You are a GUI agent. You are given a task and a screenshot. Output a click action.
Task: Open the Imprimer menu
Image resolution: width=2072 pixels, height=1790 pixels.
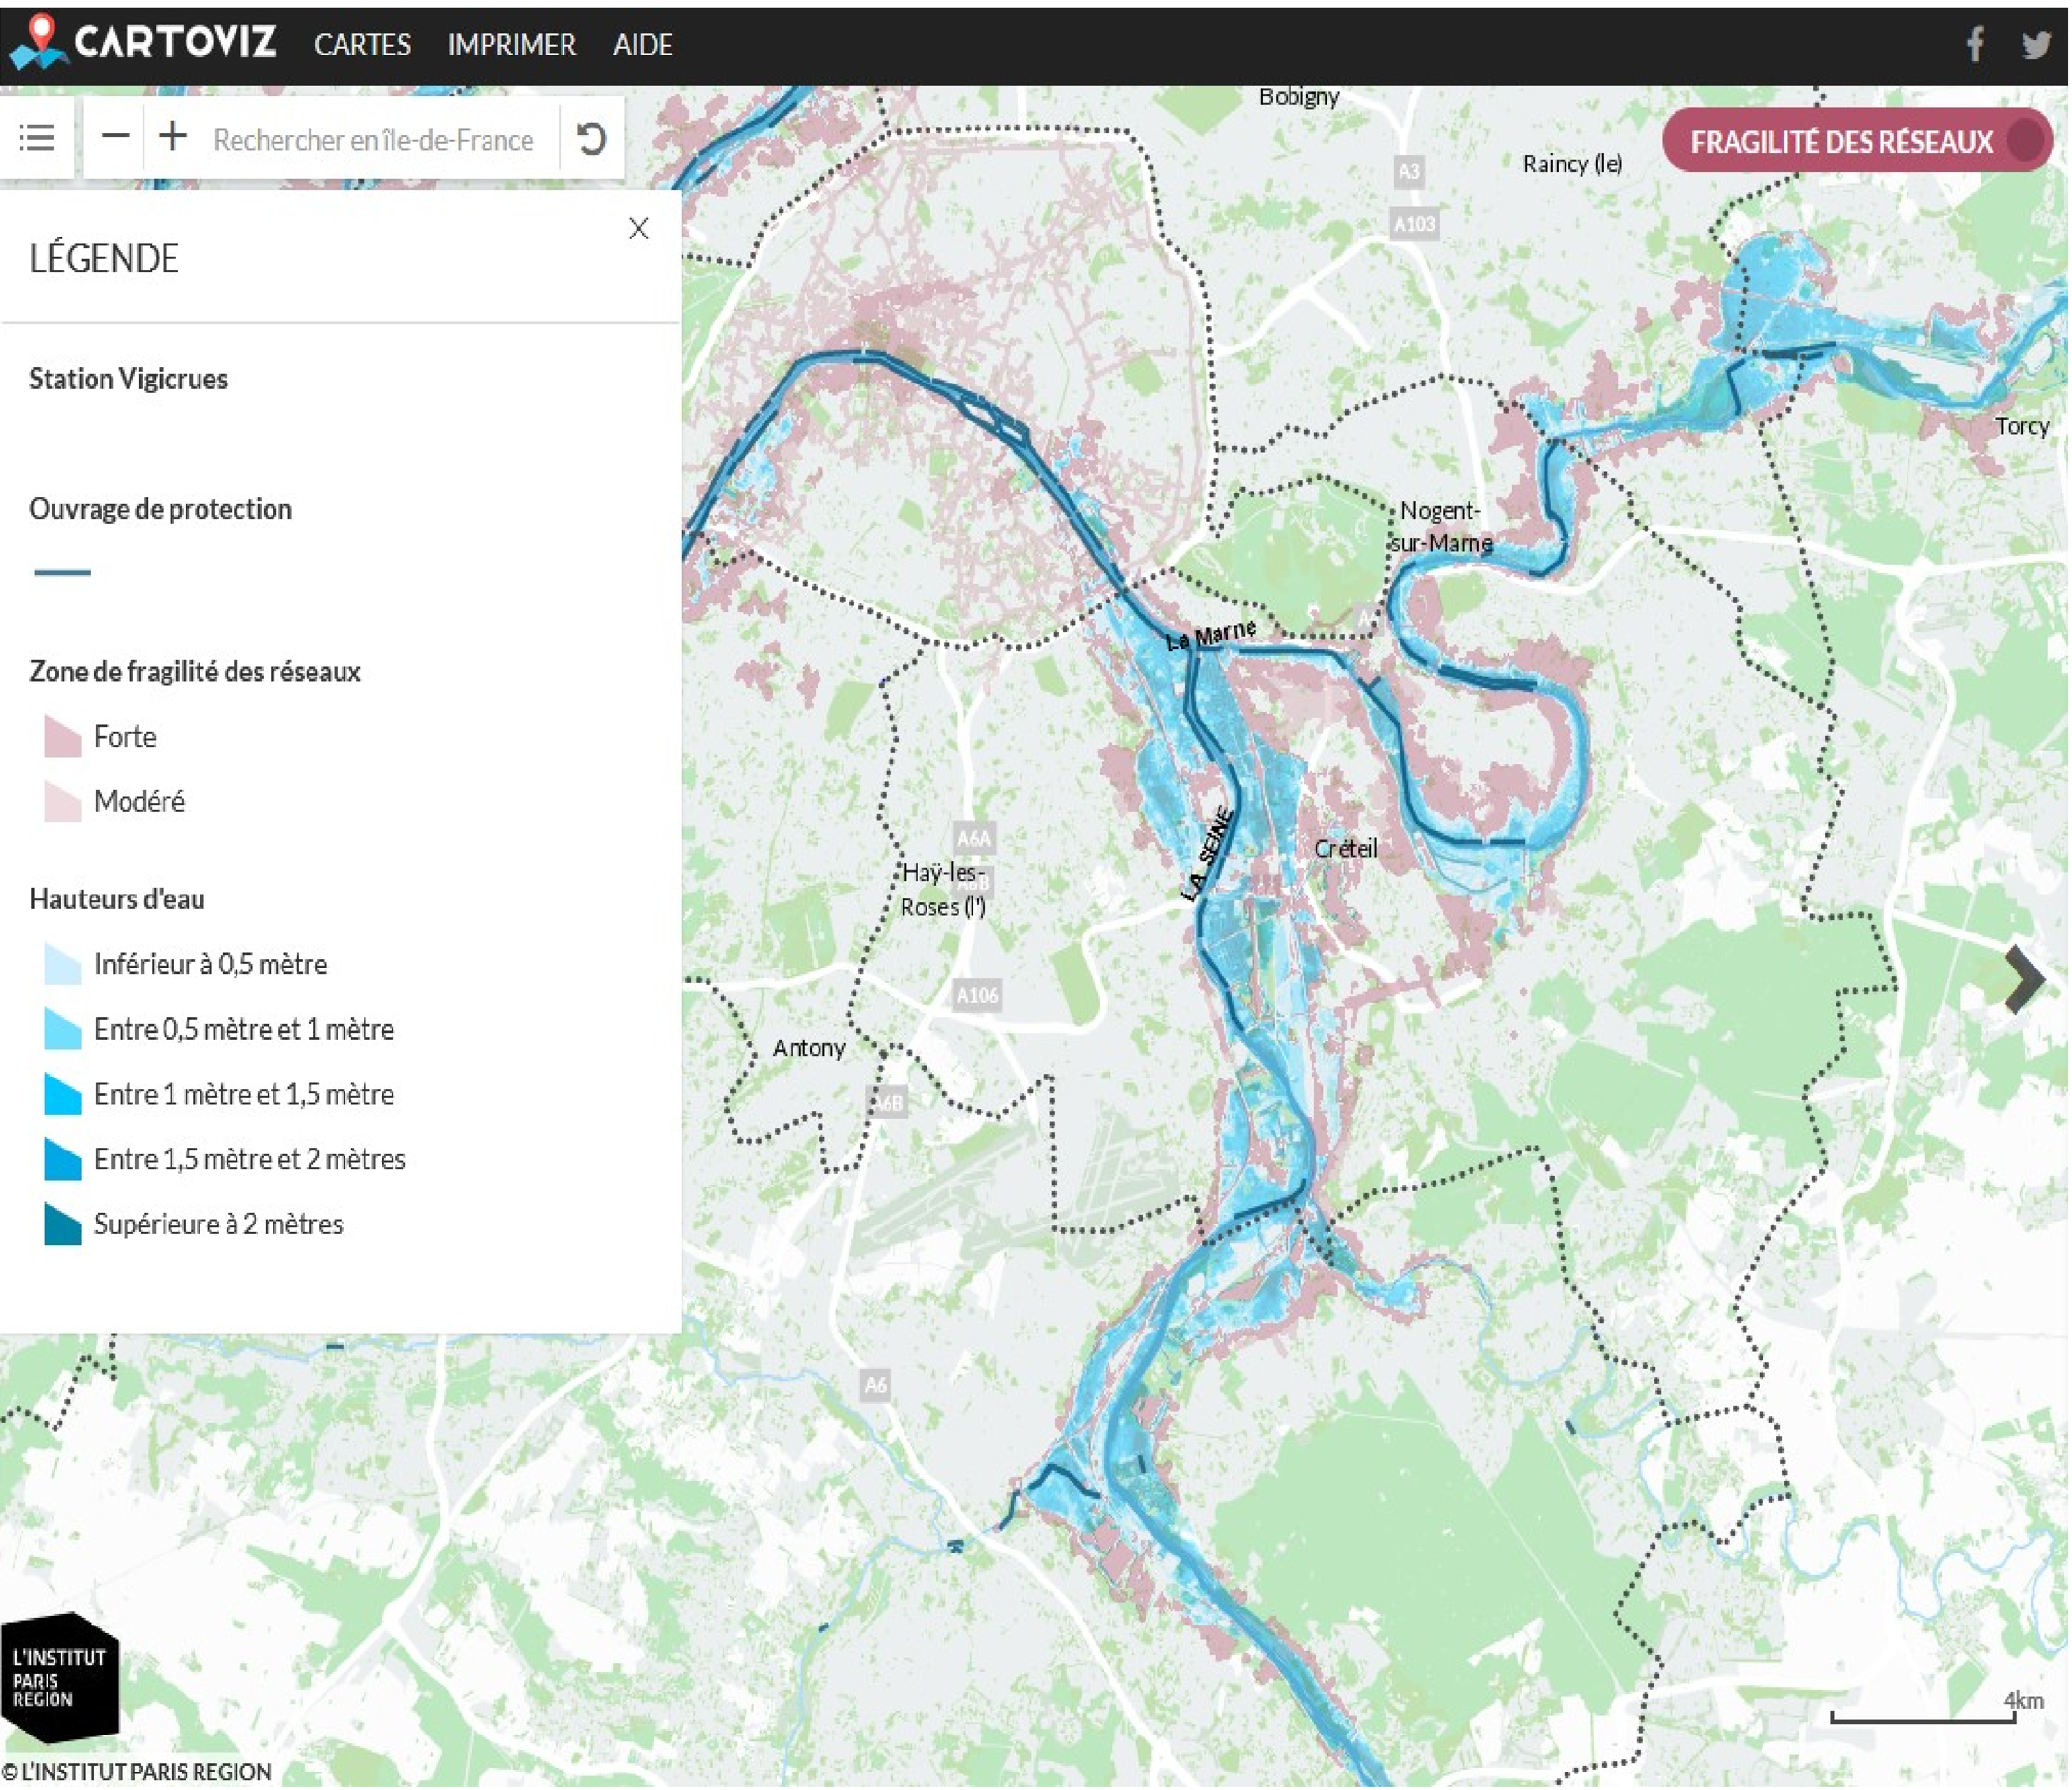point(511,45)
